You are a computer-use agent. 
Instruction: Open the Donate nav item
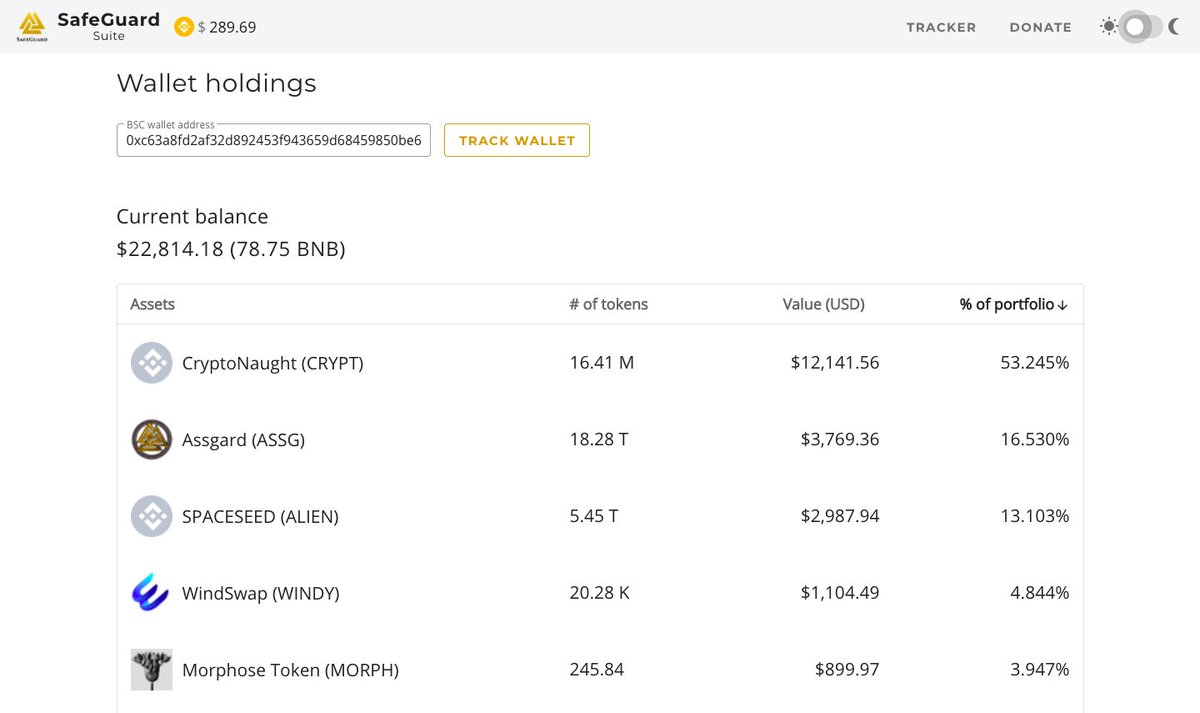tap(1040, 27)
